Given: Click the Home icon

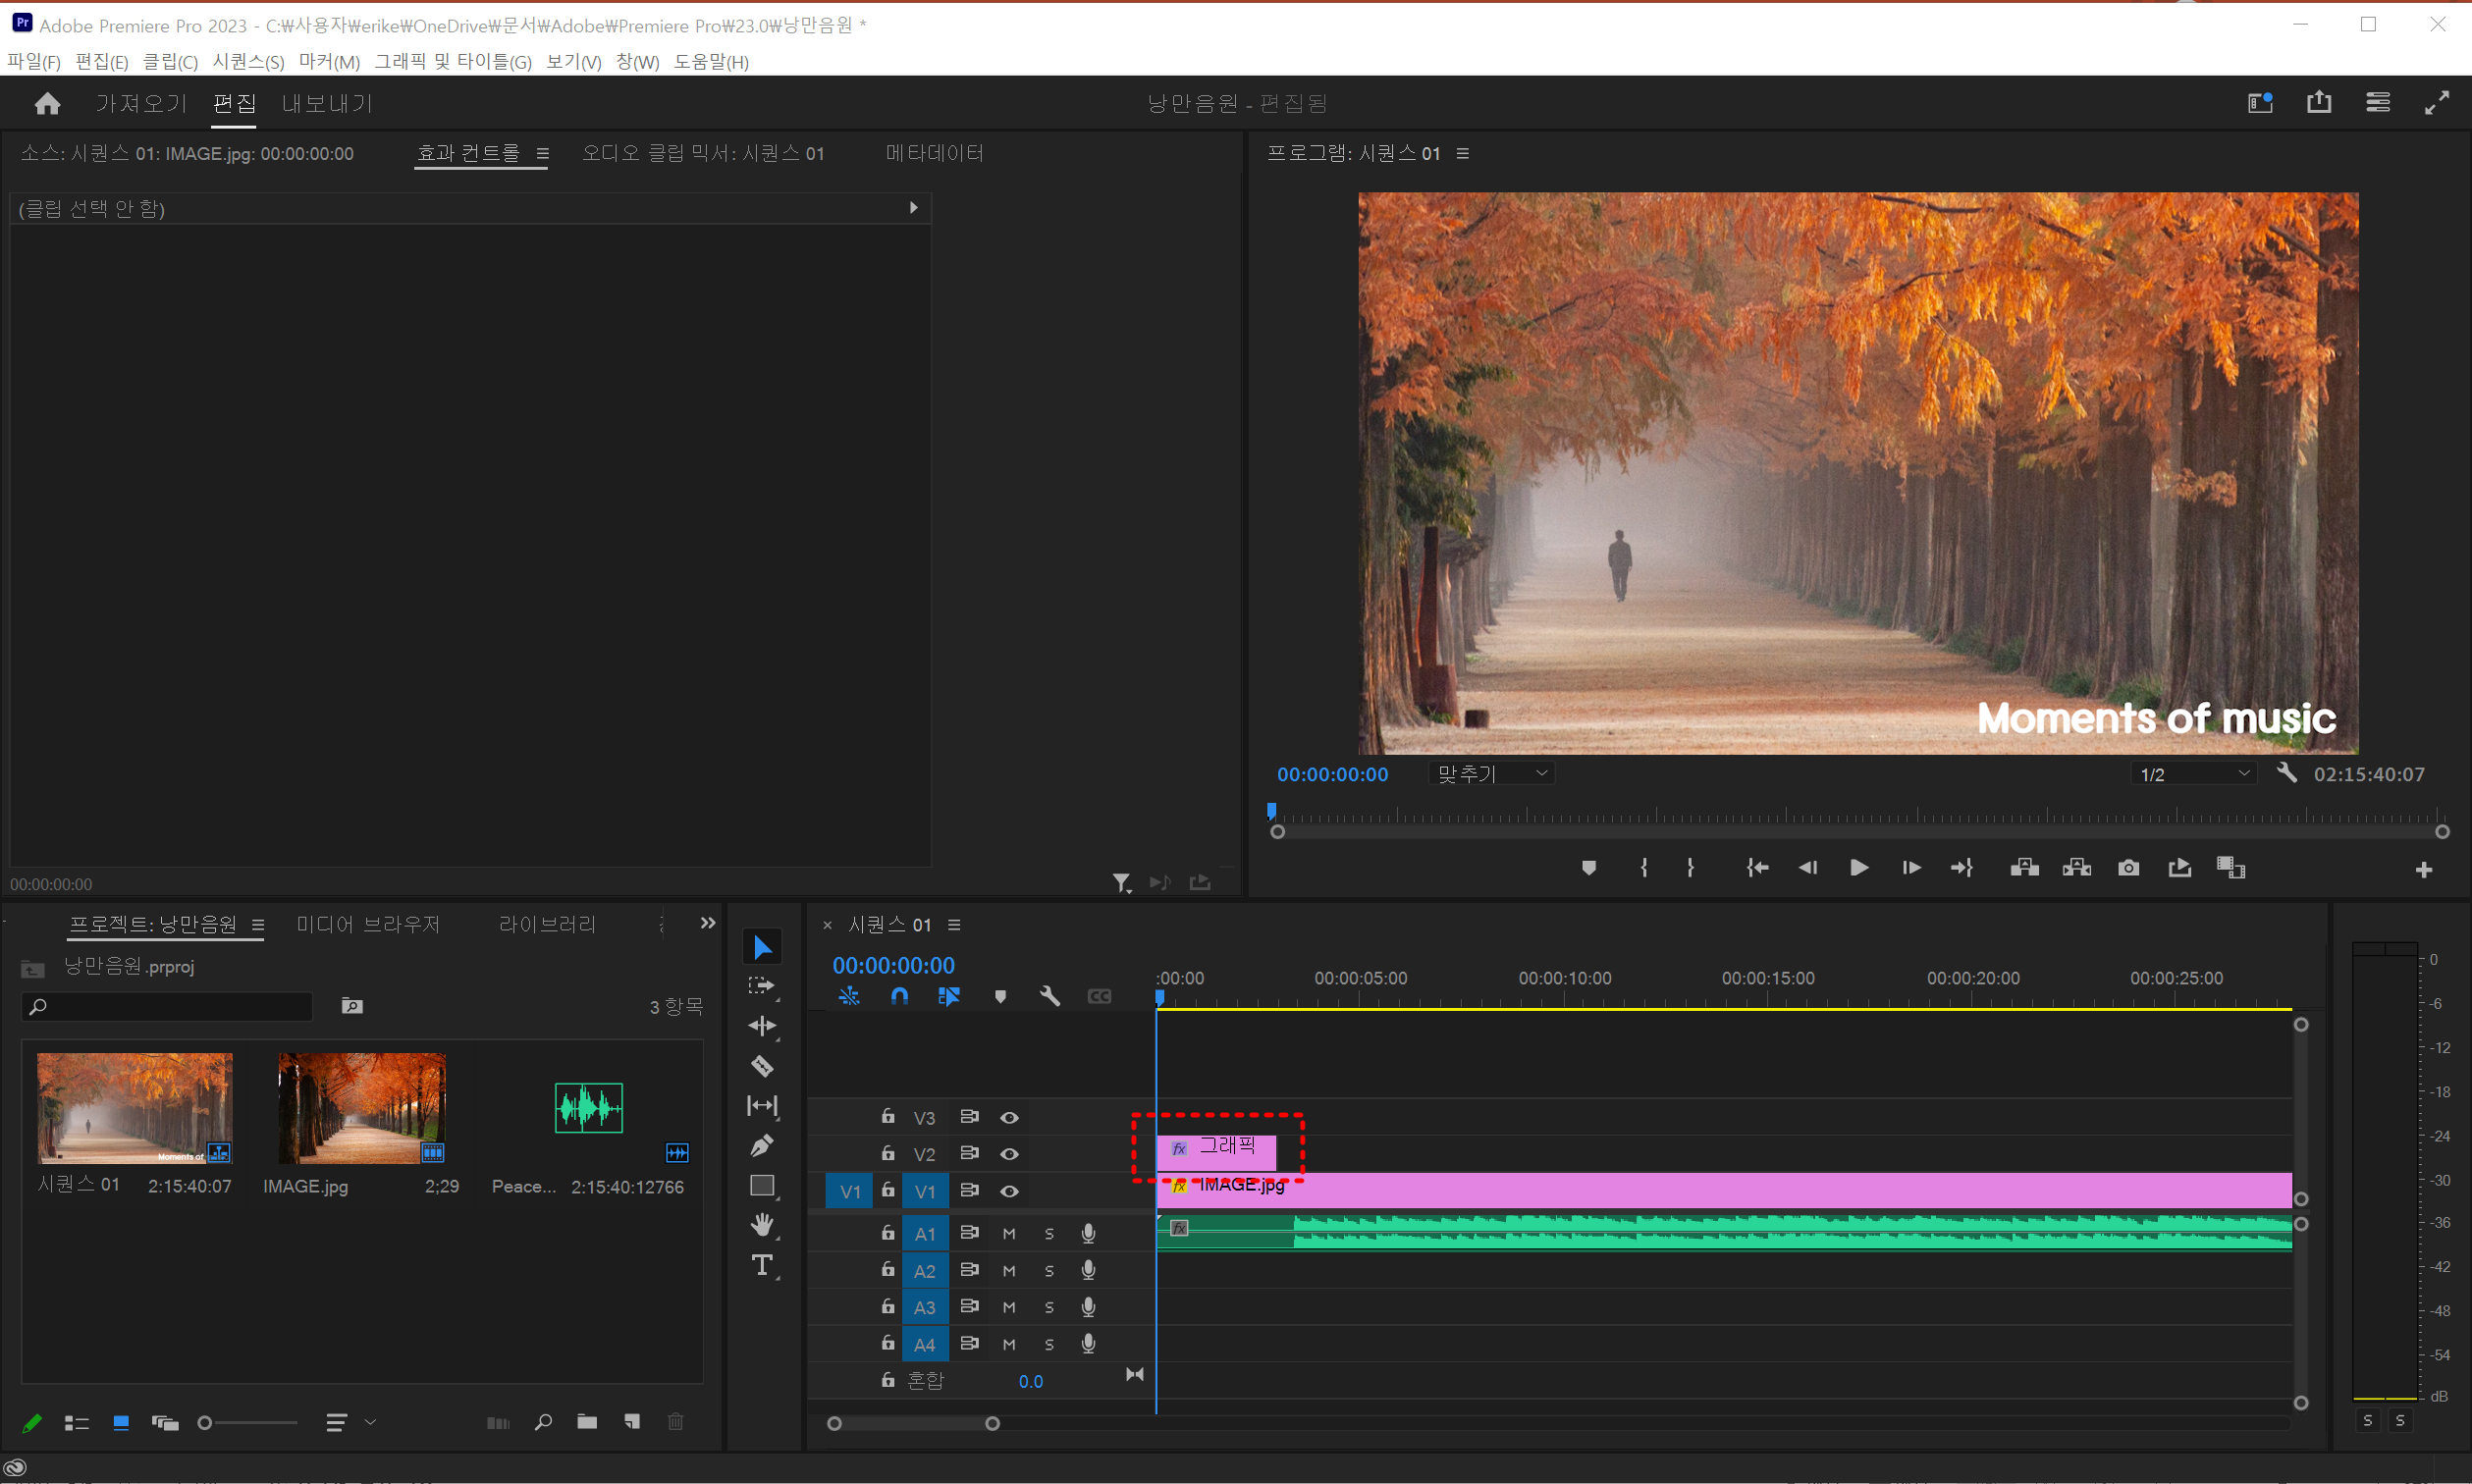Looking at the screenshot, I should (x=47, y=104).
